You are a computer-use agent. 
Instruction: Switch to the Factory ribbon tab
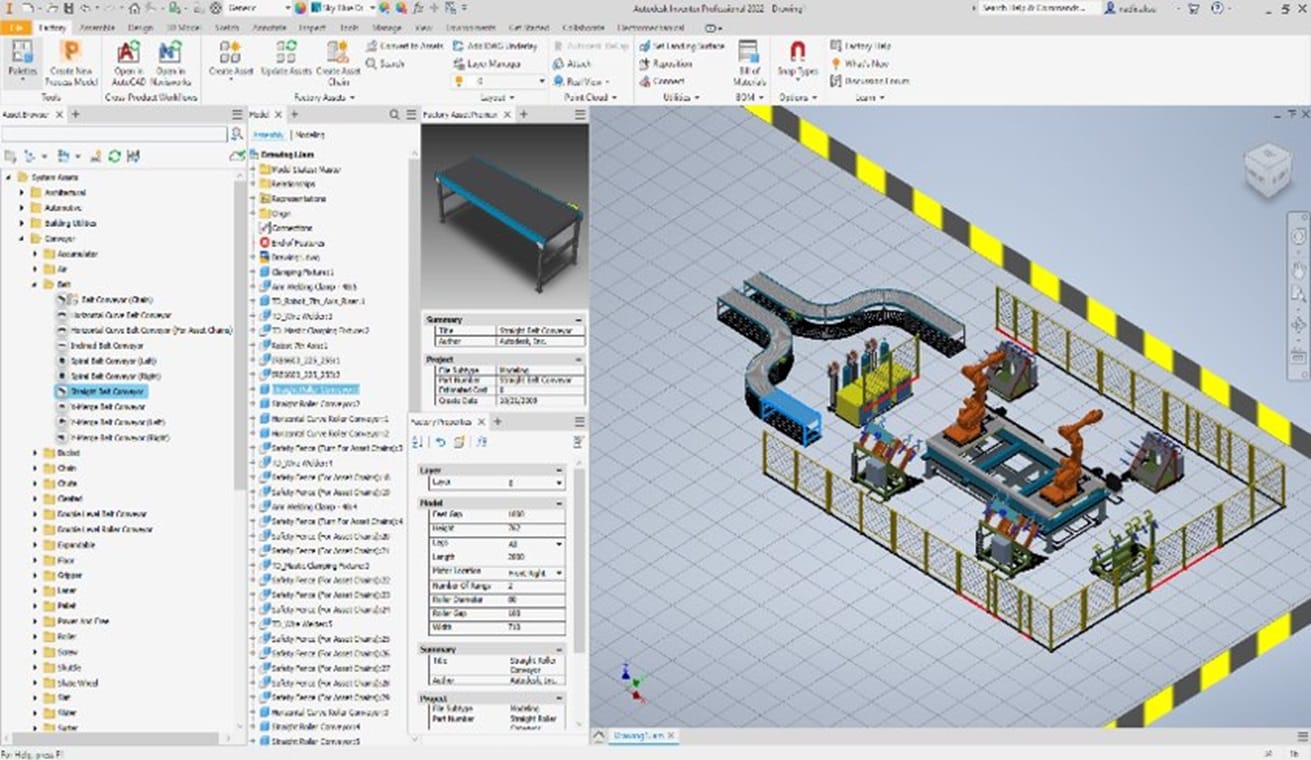pyautogui.click(x=51, y=28)
